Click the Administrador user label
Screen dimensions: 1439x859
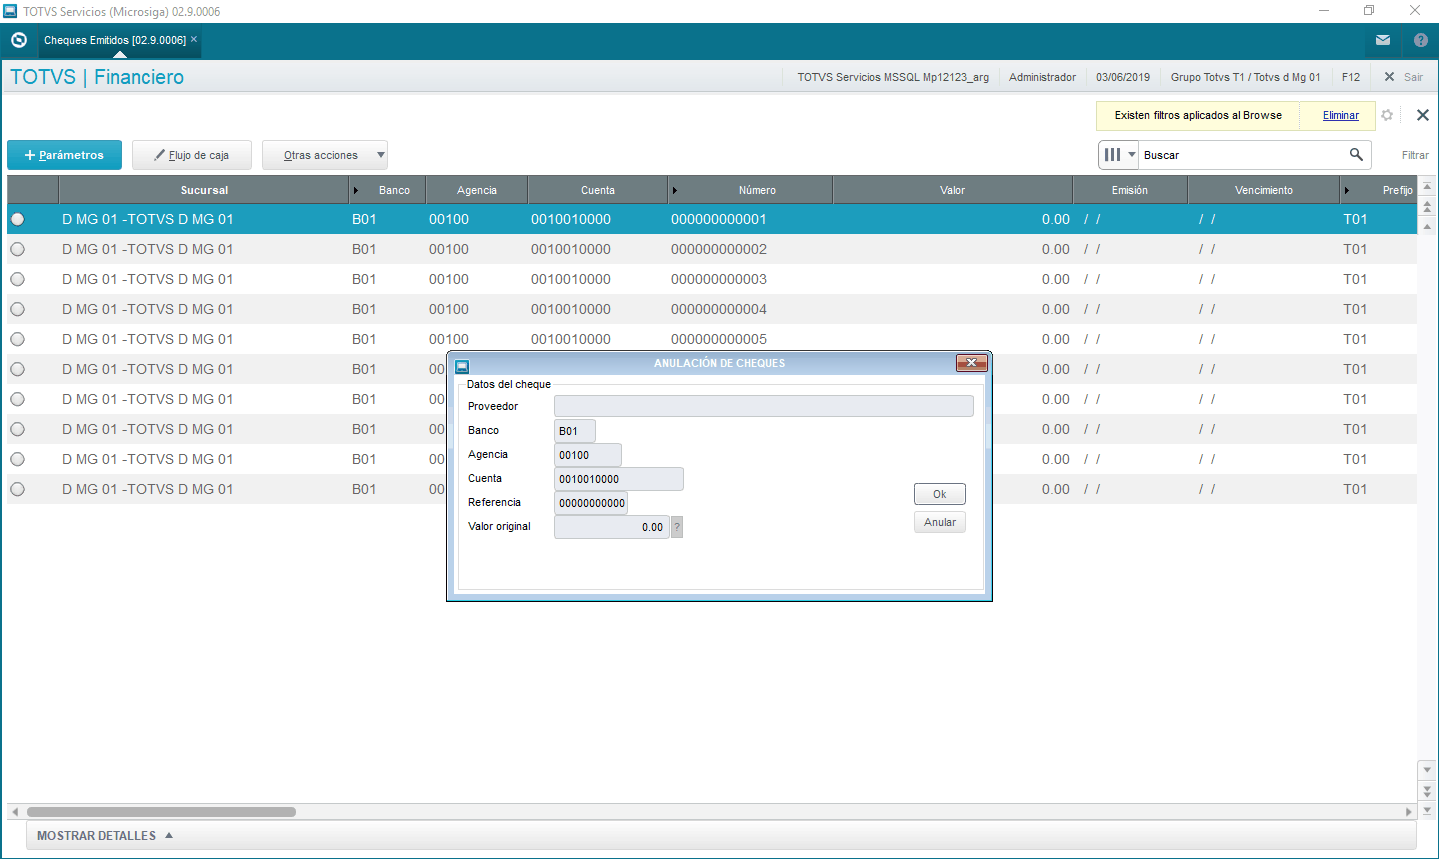coord(1042,77)
